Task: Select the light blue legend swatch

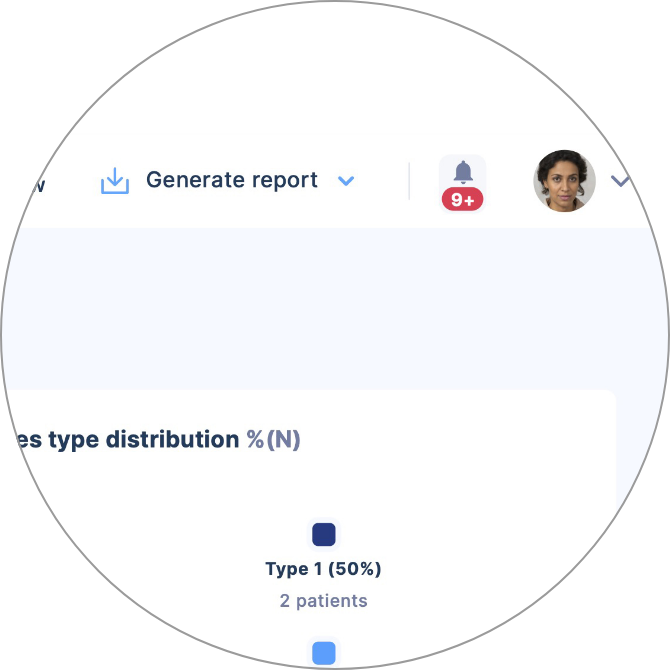Action: tap(324, 653)
